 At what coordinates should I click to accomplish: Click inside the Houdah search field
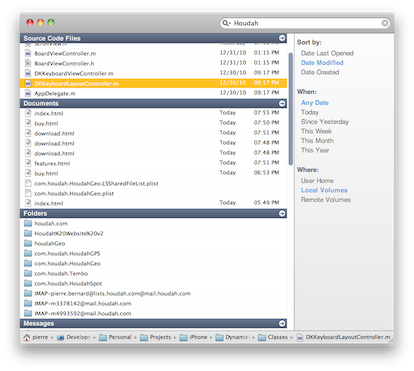coord(305,23)
